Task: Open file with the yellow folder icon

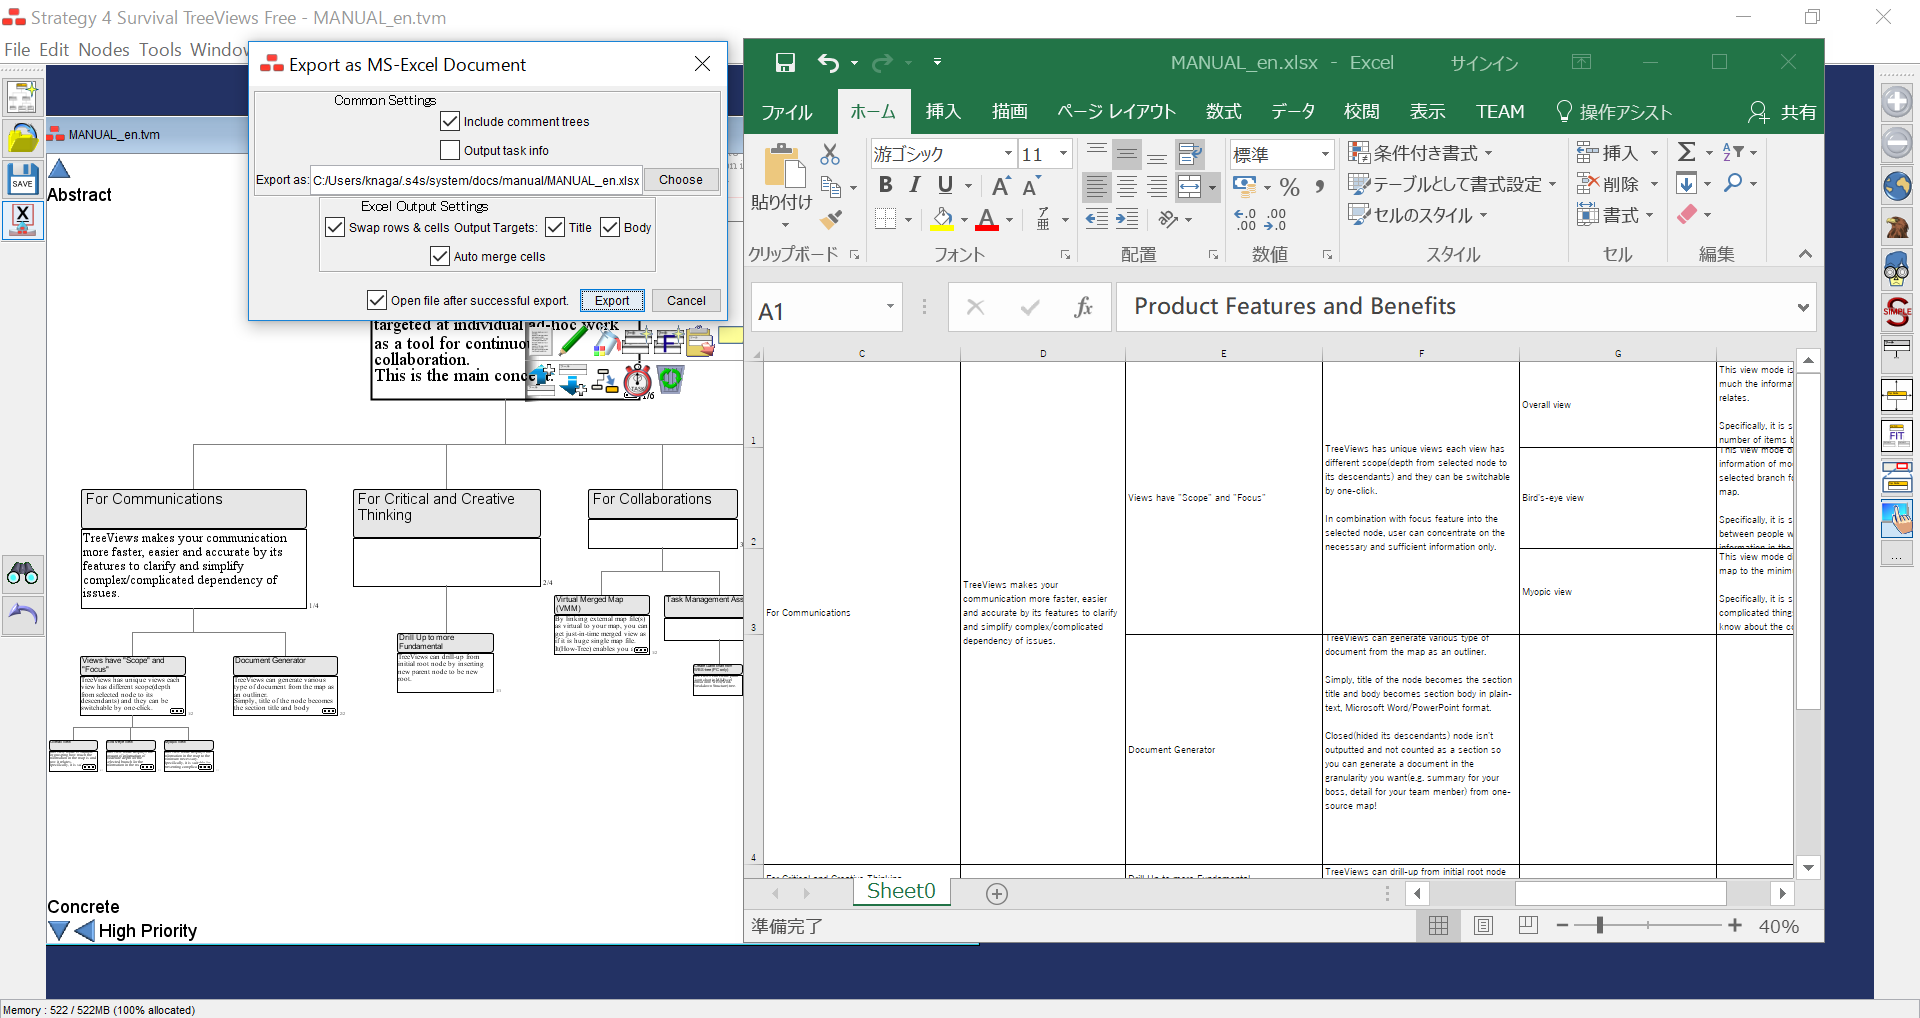Action: pyautogui.click(x=22, y=138)
